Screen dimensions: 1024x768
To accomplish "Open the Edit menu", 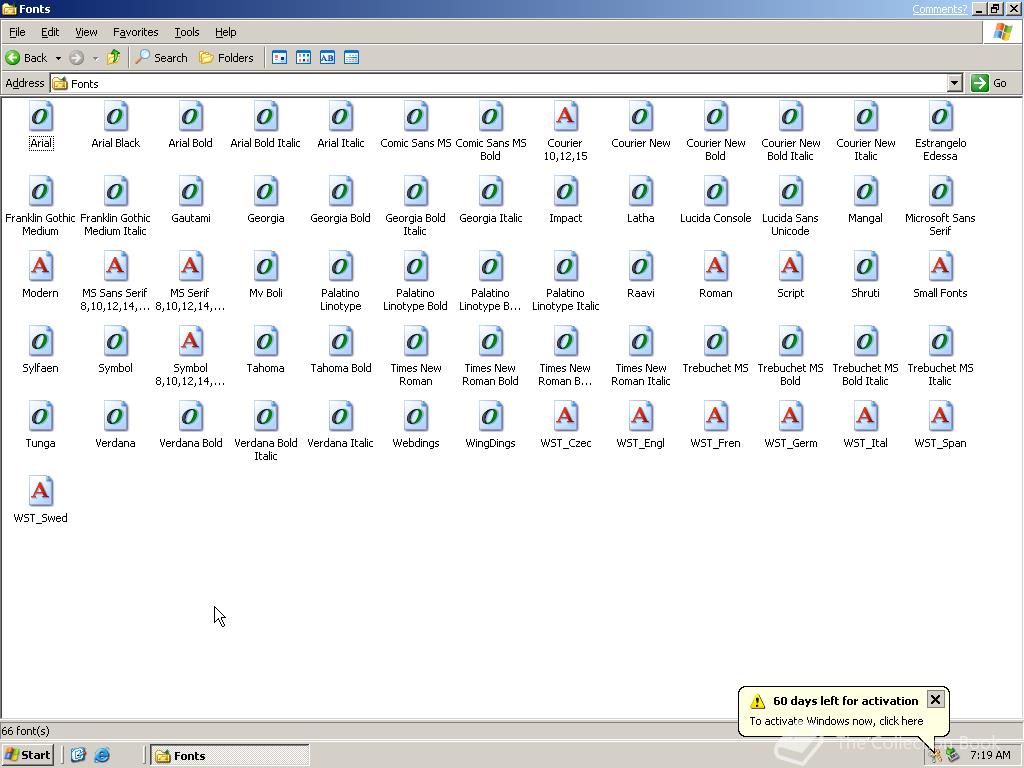I will click(x=50, y=32).
